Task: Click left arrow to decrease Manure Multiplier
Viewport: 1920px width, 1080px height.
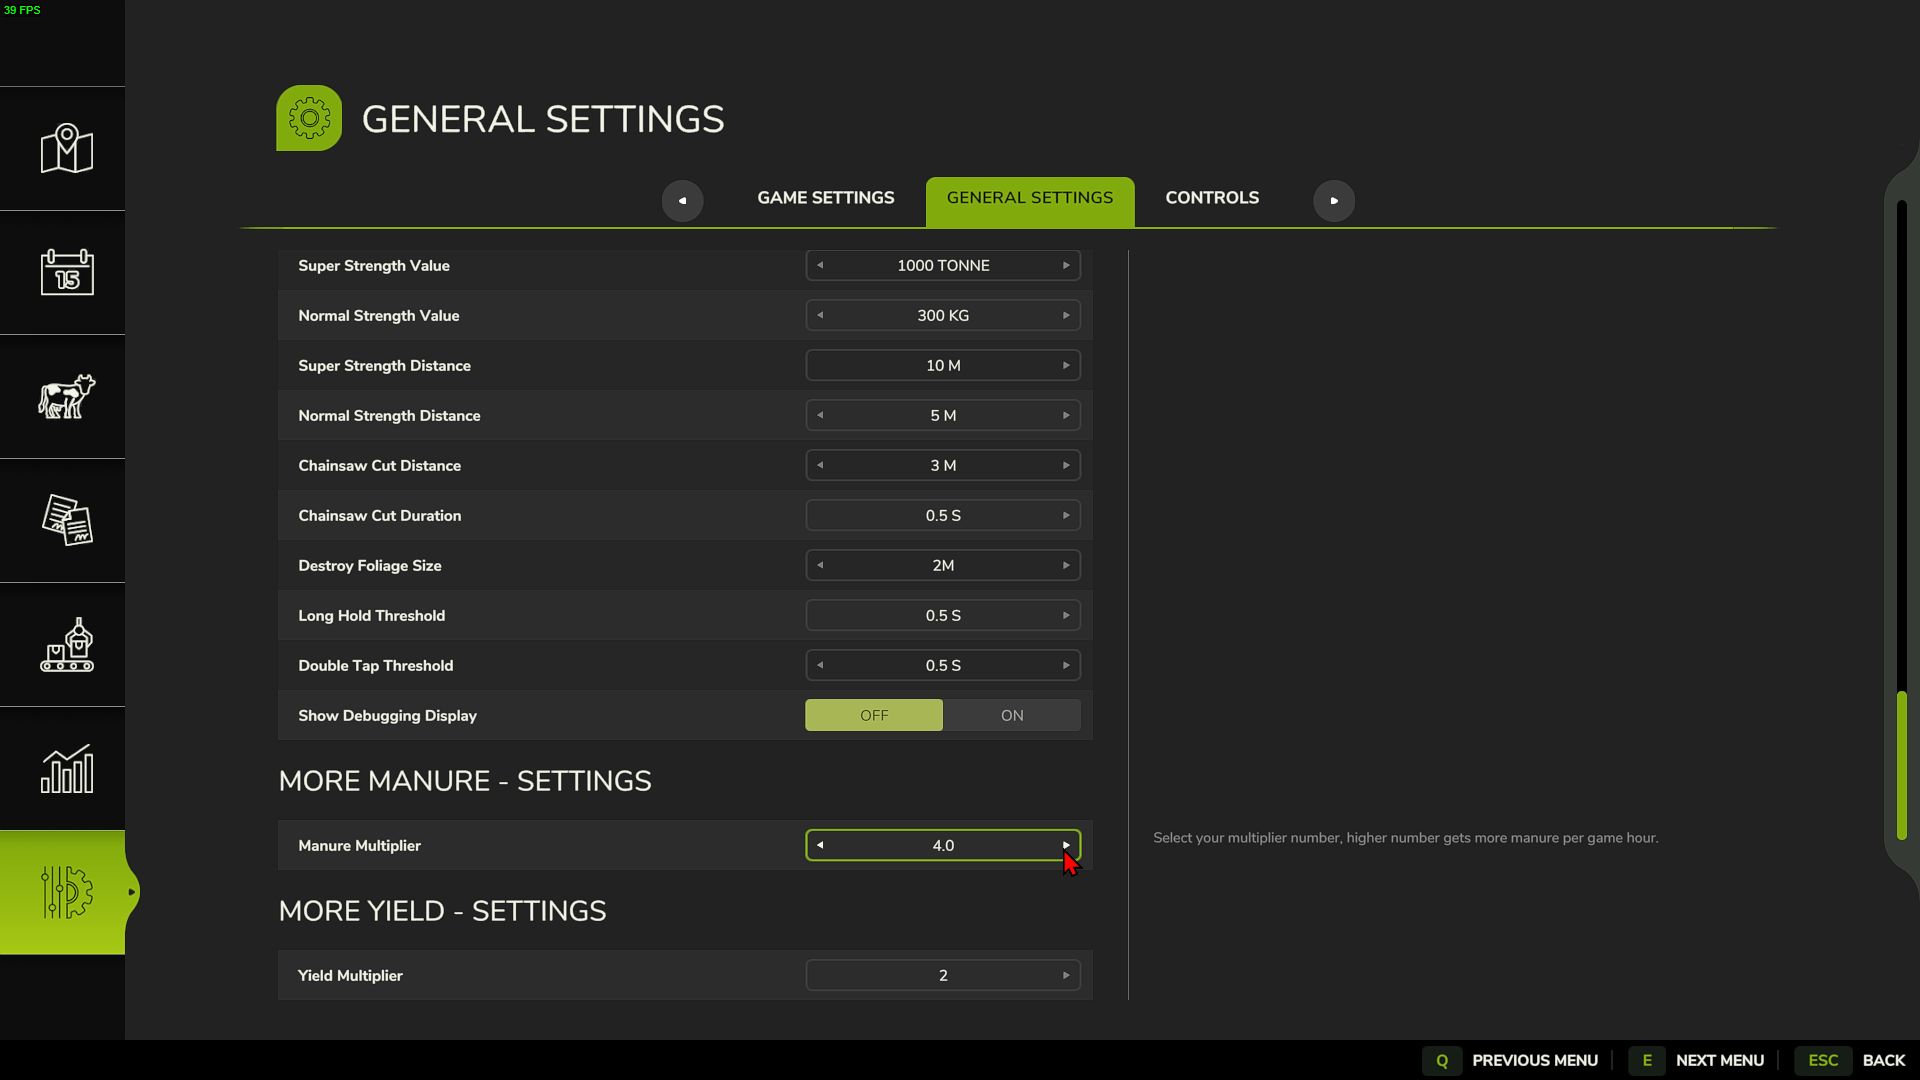Action: (820, 844)
